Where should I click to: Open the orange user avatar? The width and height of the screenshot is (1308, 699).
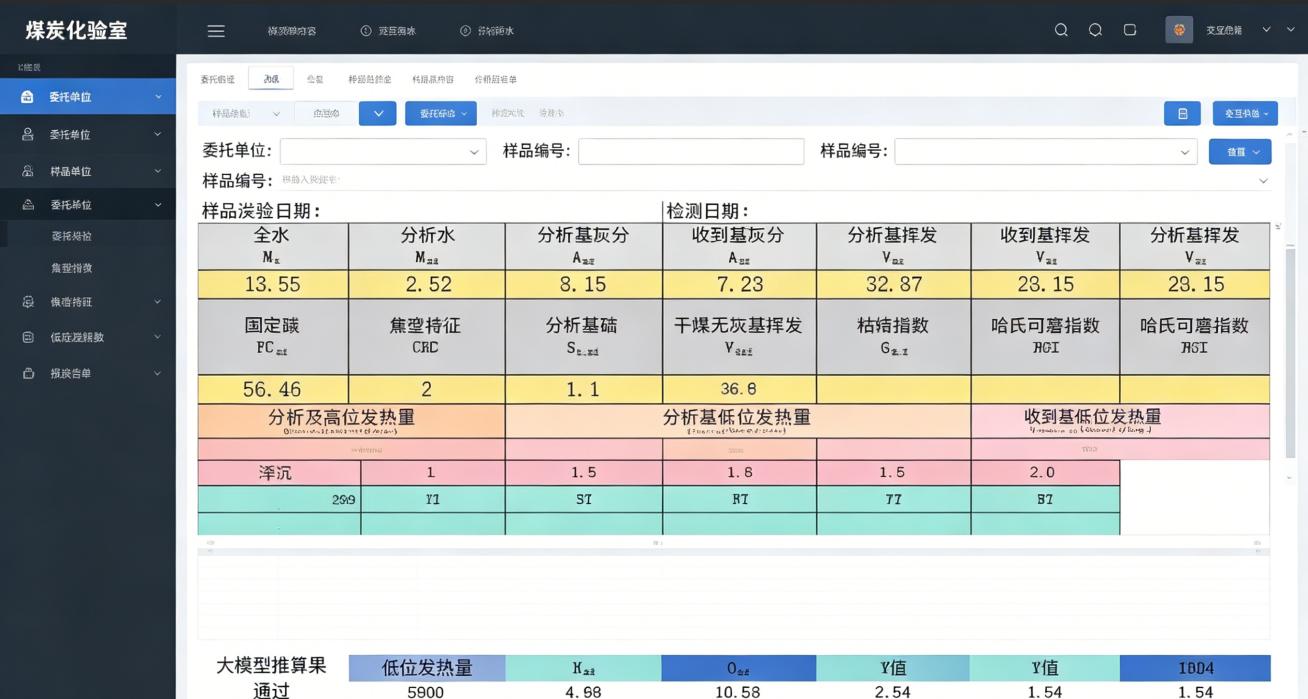(1179, 30)
